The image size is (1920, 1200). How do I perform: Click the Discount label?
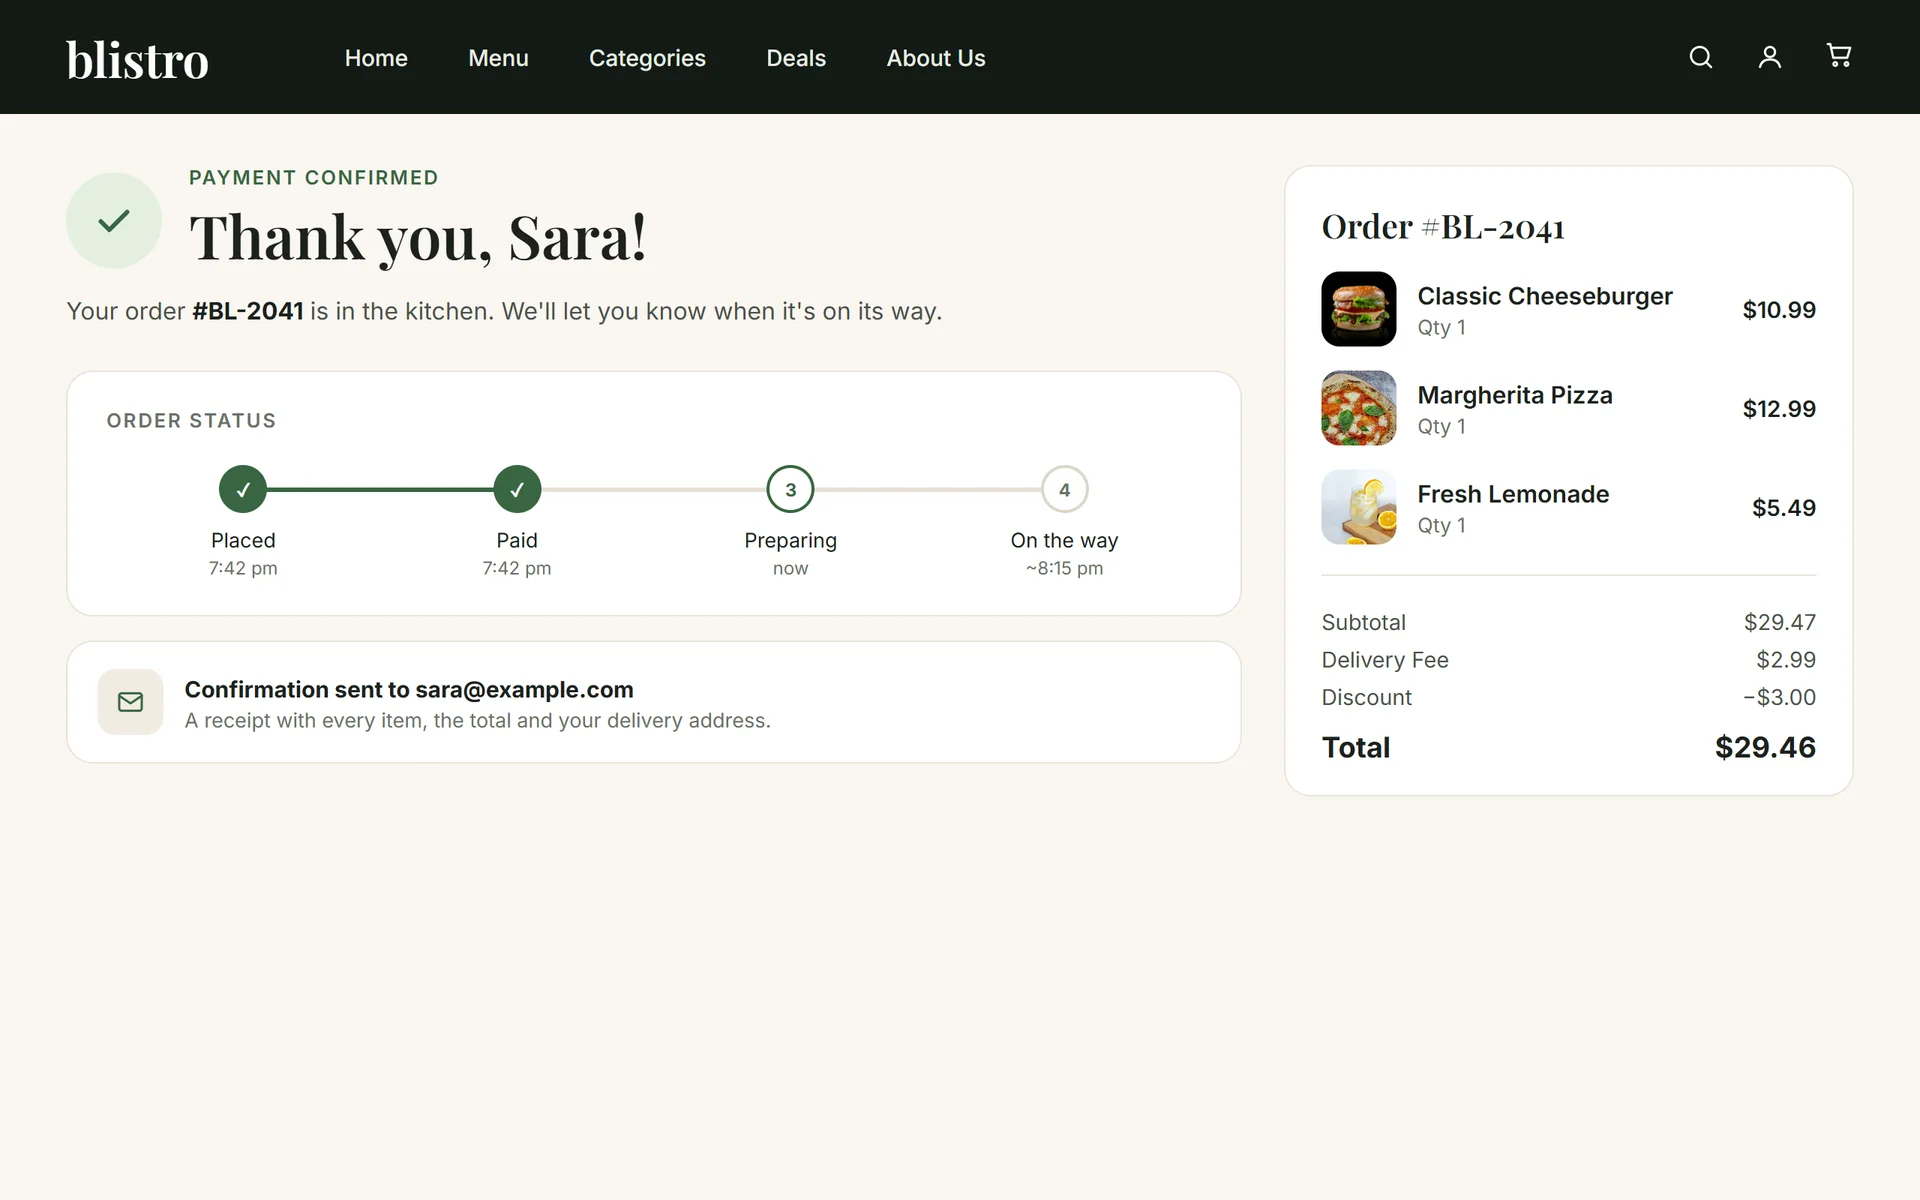[1366, 697]
